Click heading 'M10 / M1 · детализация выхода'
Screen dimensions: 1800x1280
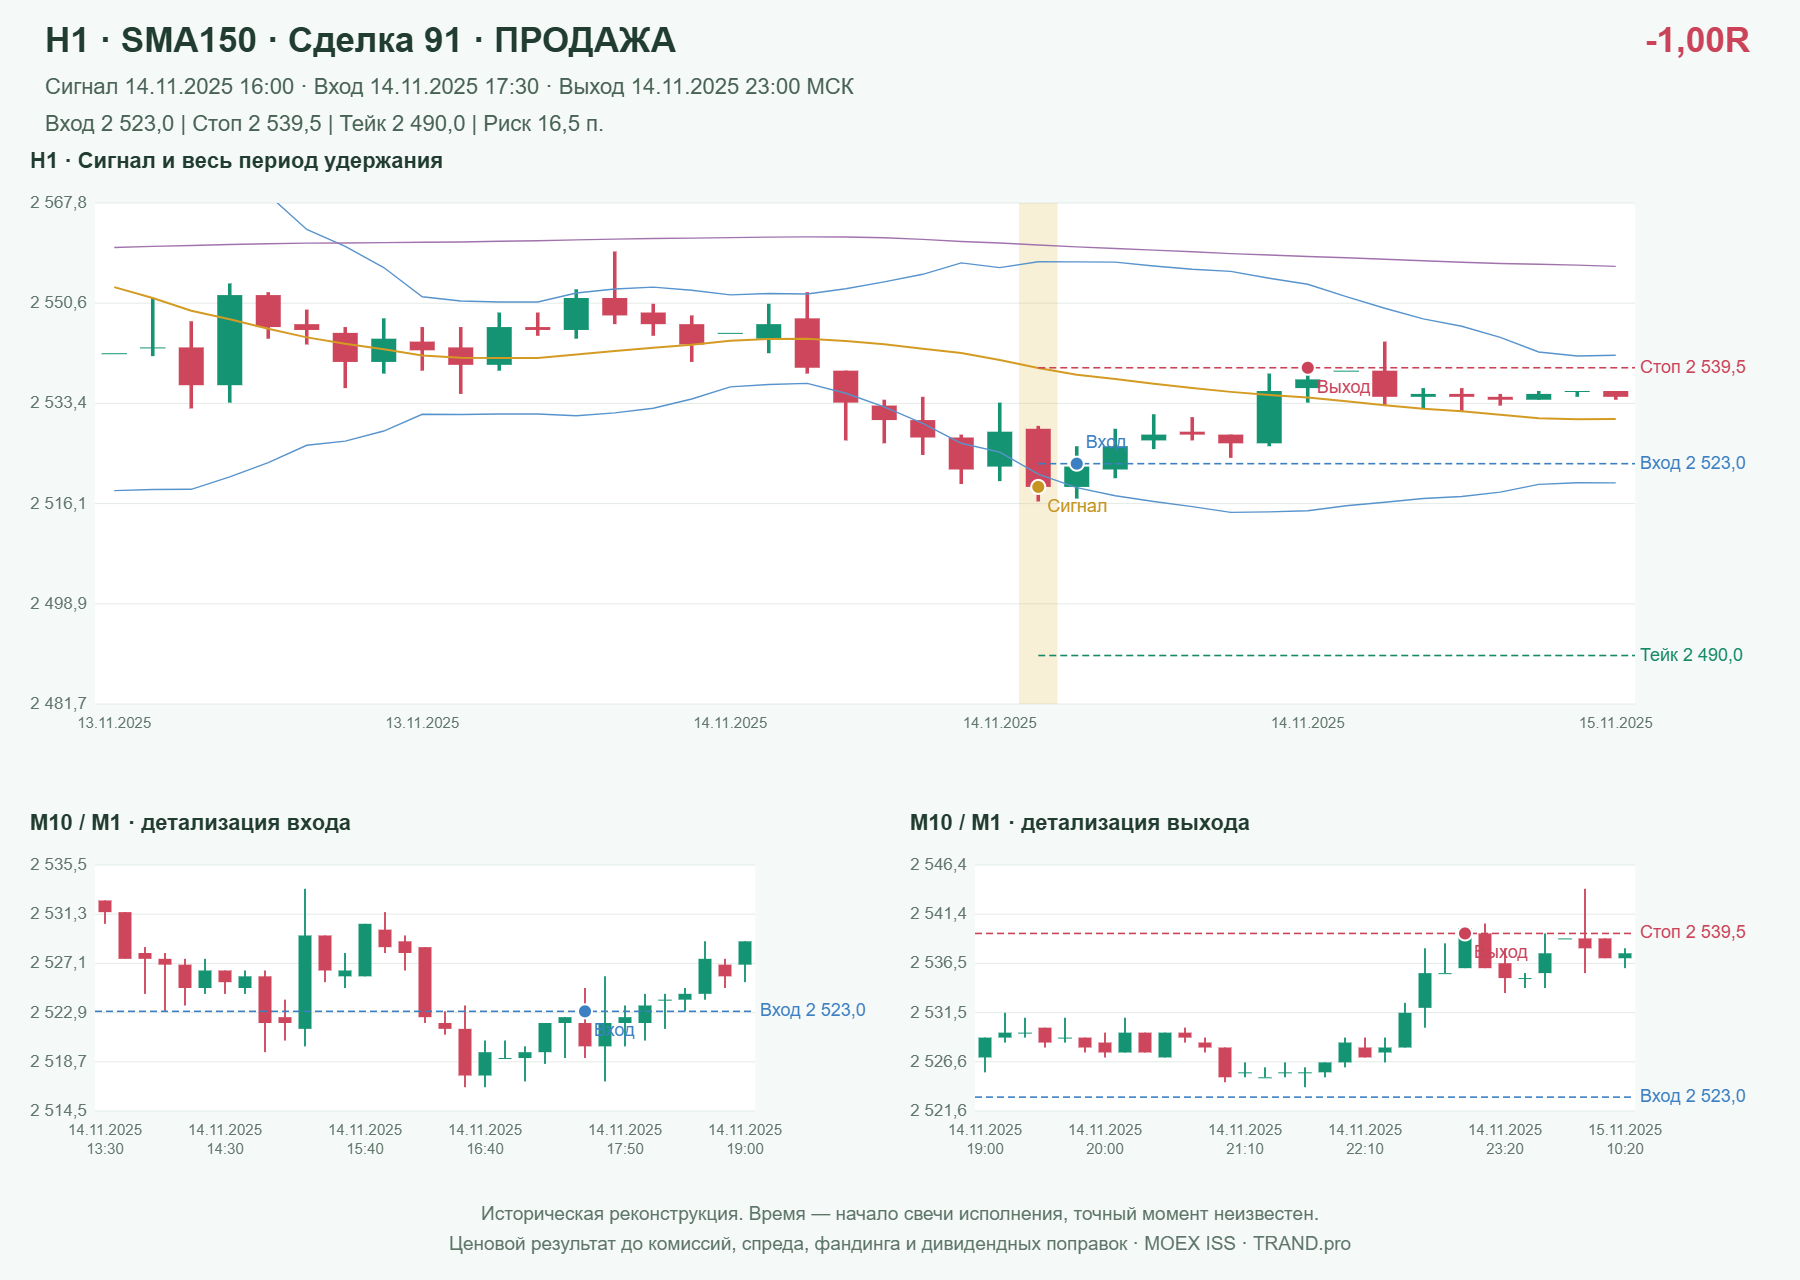(1079, 823)
